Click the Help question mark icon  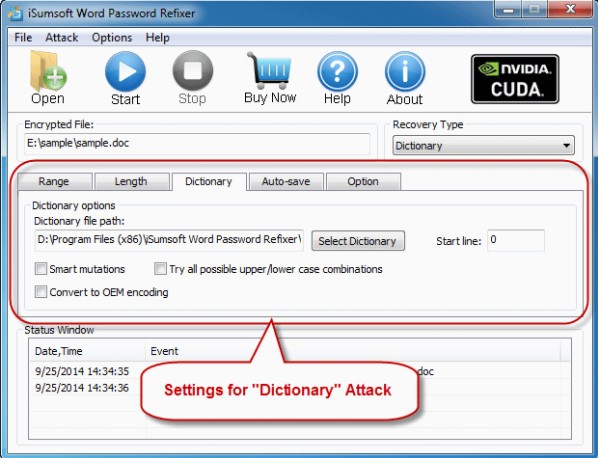(337, 71)
